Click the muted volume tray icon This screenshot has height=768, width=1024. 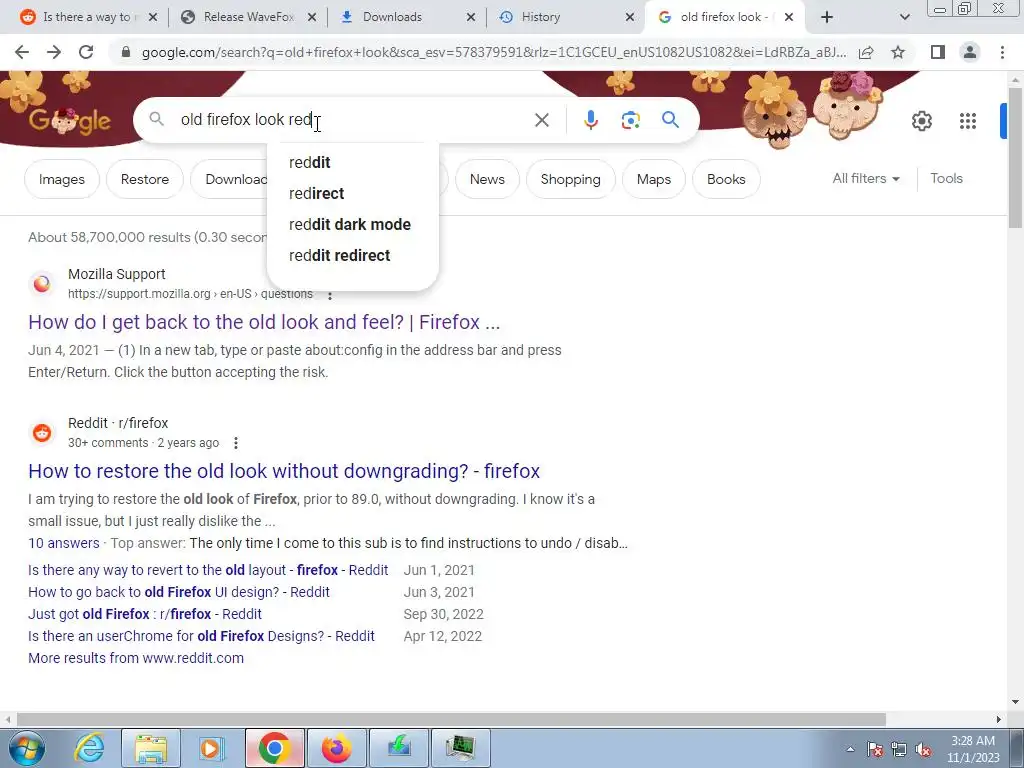tap(923, 750)
